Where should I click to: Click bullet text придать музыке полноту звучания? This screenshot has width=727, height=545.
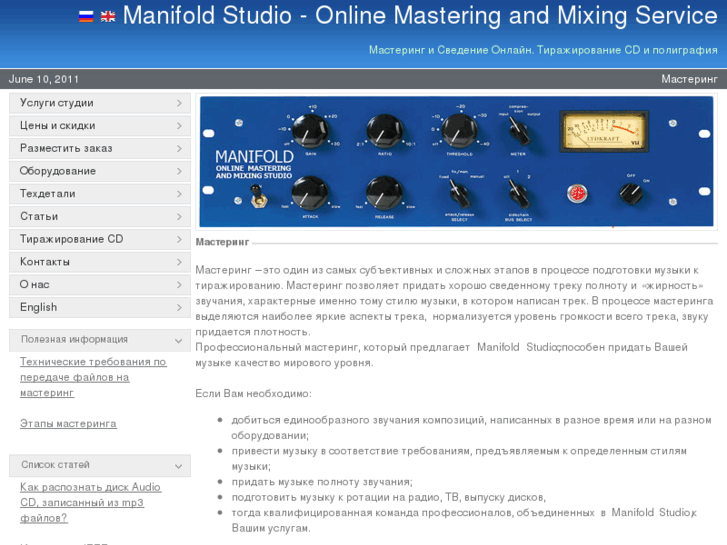[322, 482]
